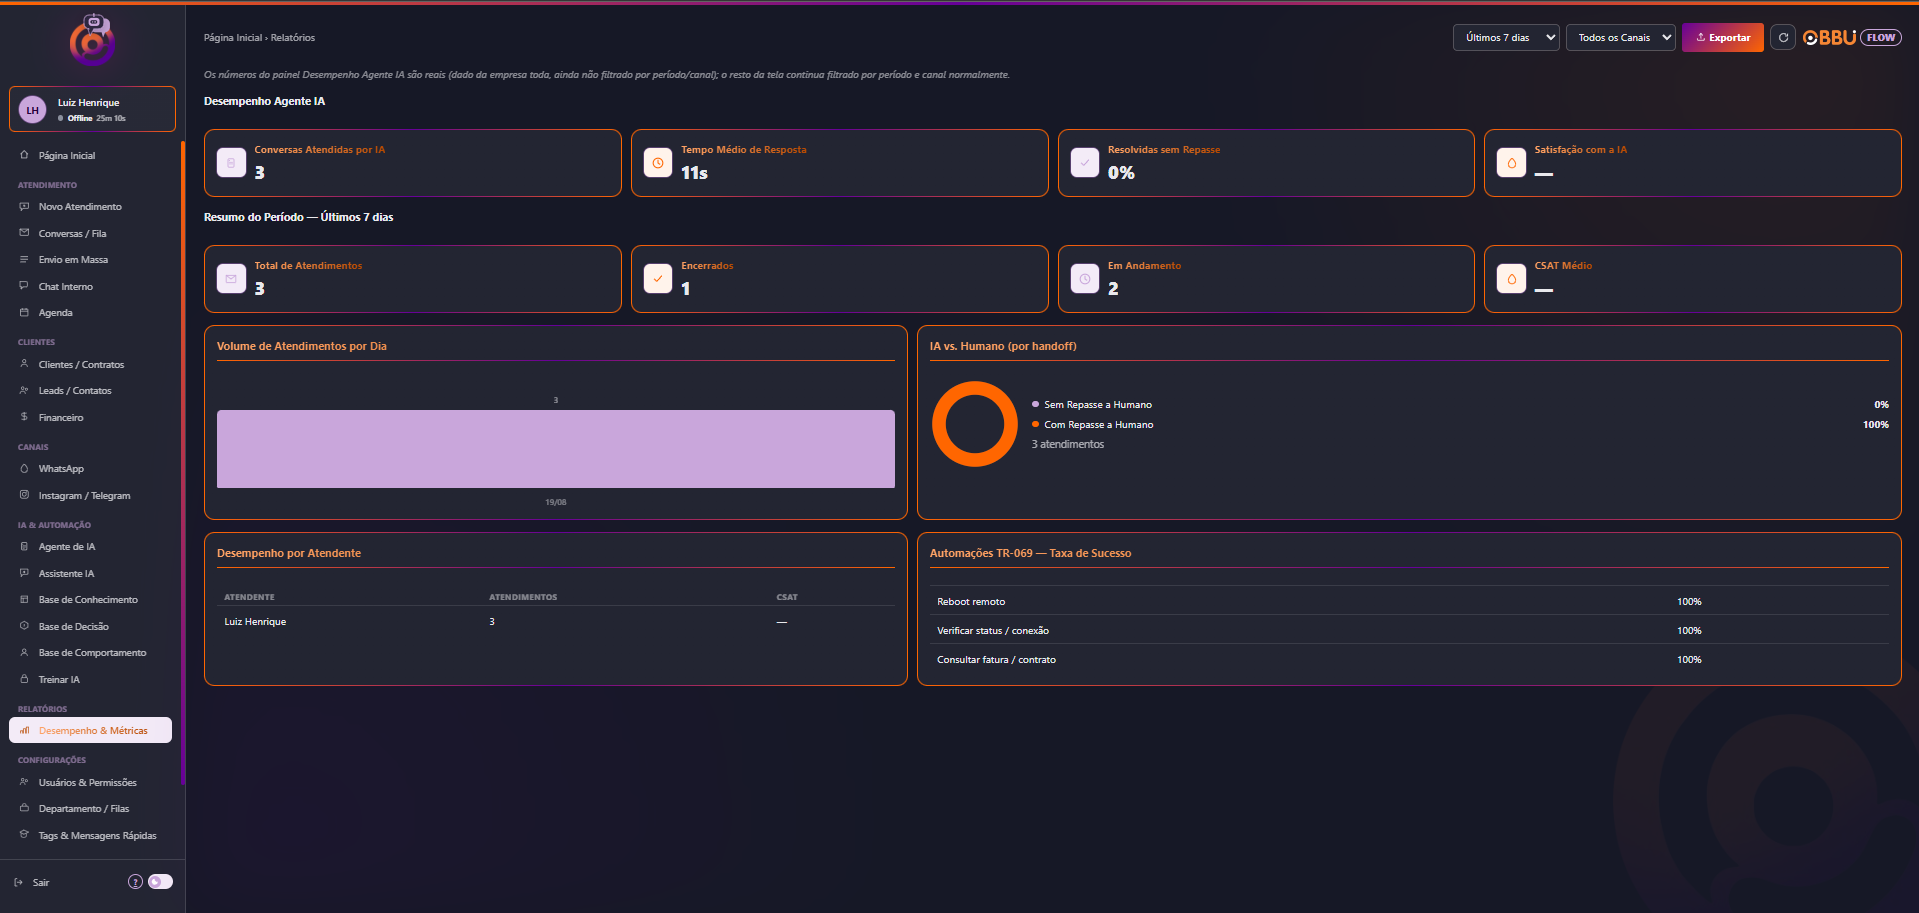Click the "ATENDENTE" column header

(249, 597)
